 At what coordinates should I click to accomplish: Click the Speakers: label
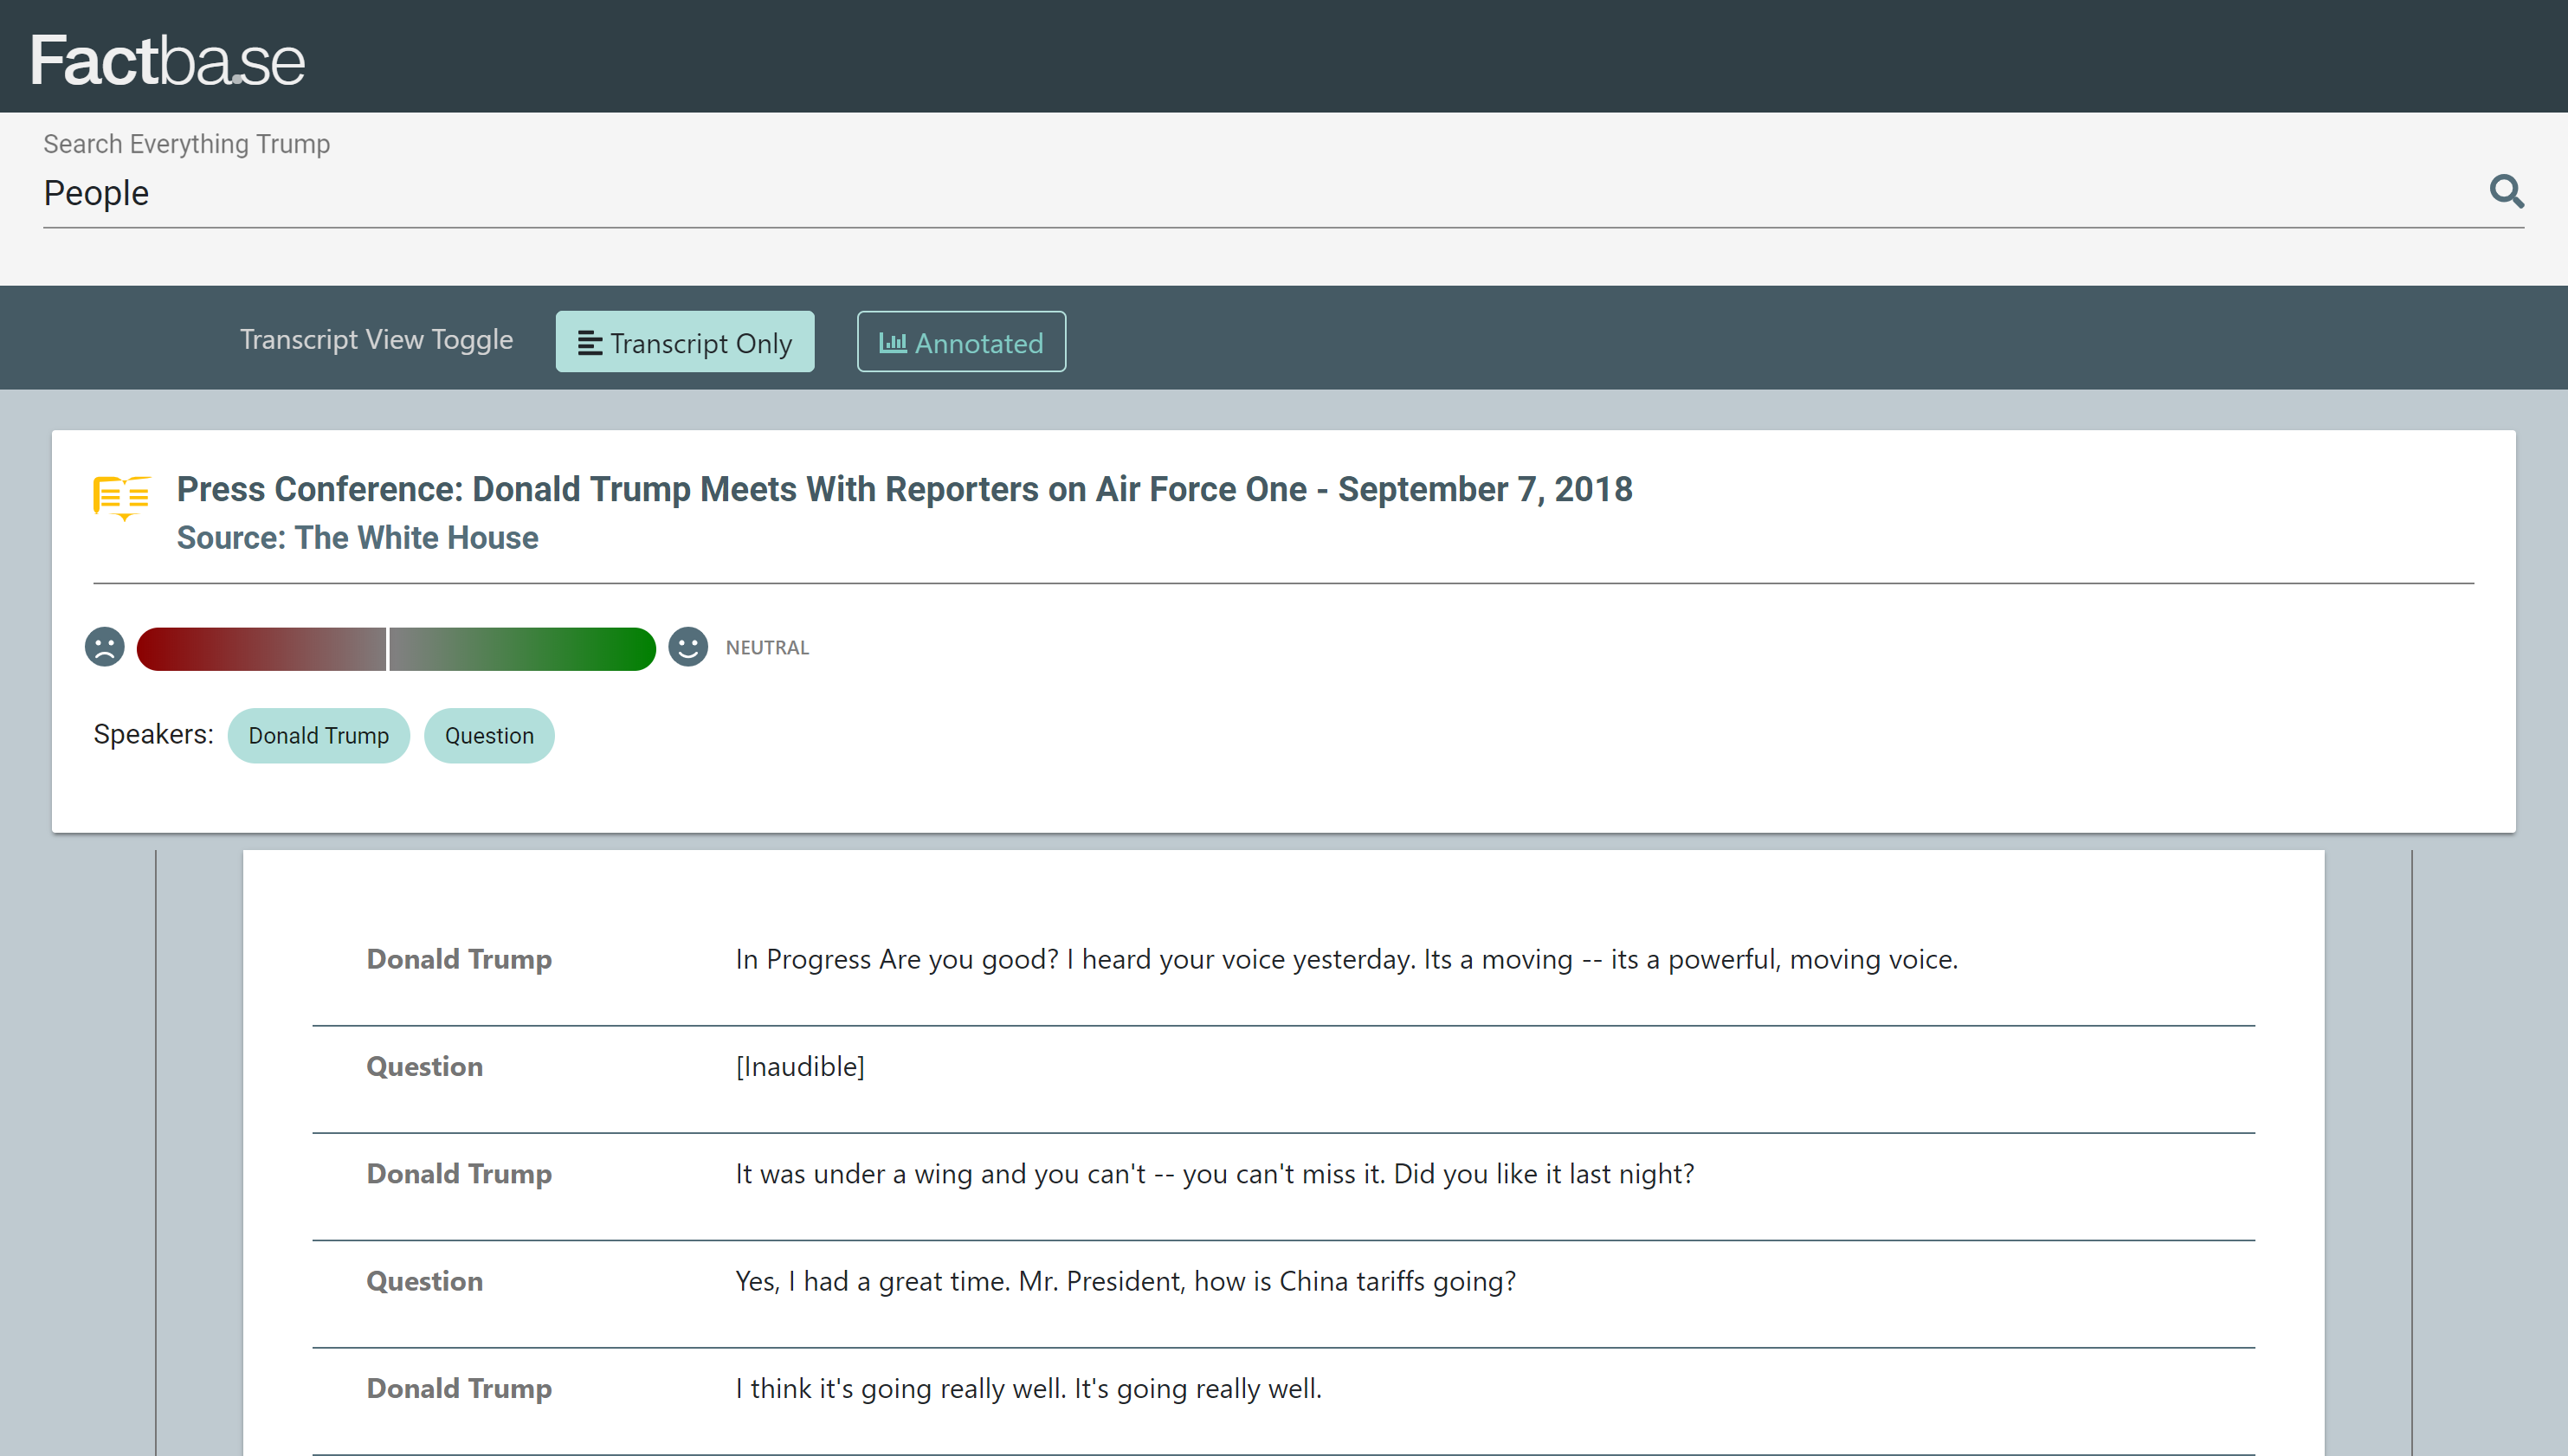point(153,734)
